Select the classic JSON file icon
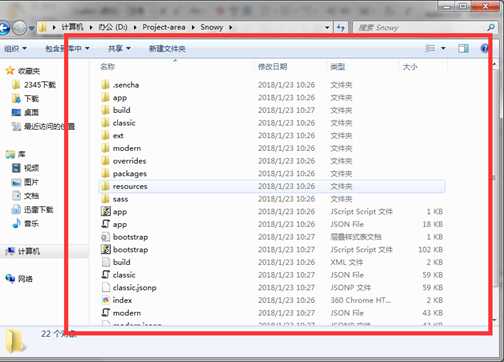The height and width of the screenshot is (362, 504). (106, 275)
